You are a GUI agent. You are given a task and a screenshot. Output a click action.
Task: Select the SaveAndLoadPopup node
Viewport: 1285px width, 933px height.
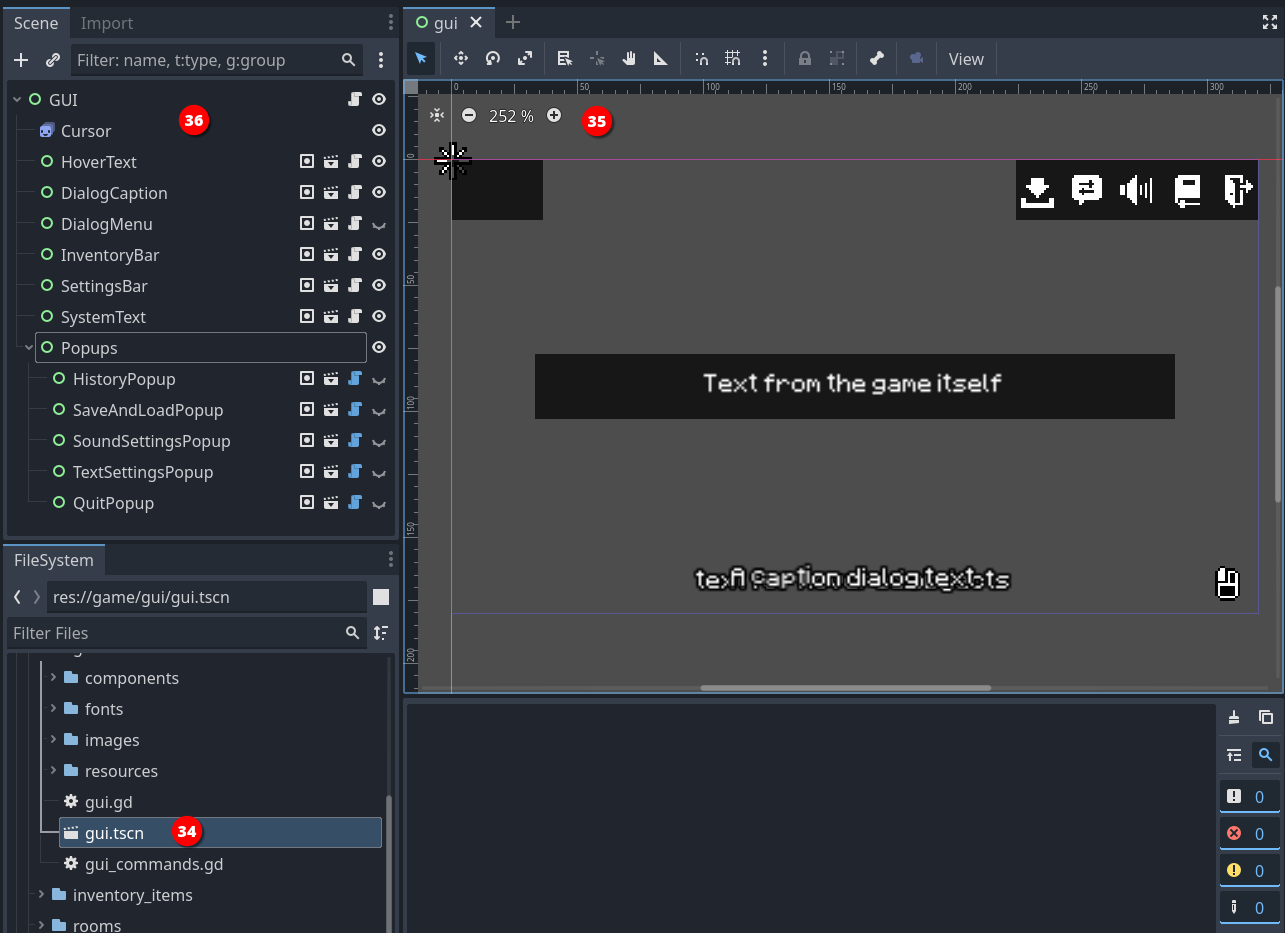click(x=148, y=410)
